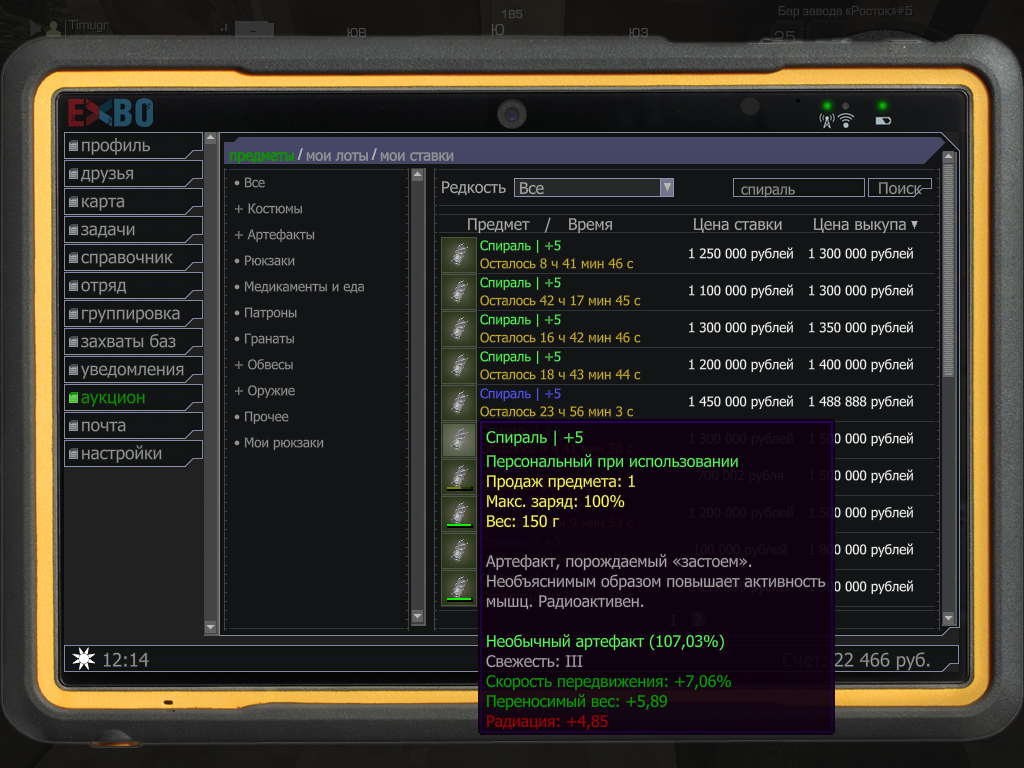Click Спираль icon with 23 ч 56 мин lot
1024x768 pixels.
point(458,403)
